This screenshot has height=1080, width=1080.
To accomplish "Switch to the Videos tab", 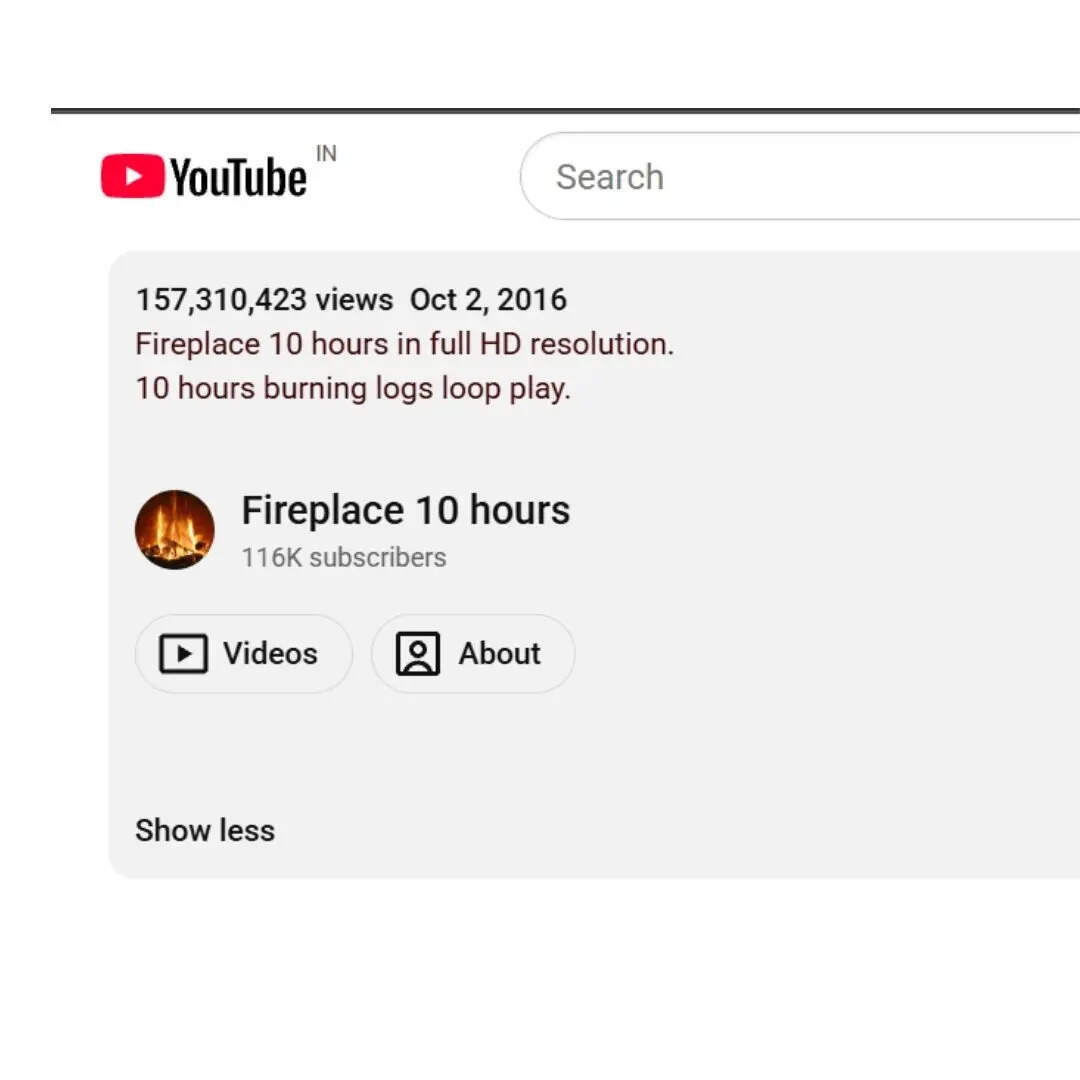I will coord(243,653).
